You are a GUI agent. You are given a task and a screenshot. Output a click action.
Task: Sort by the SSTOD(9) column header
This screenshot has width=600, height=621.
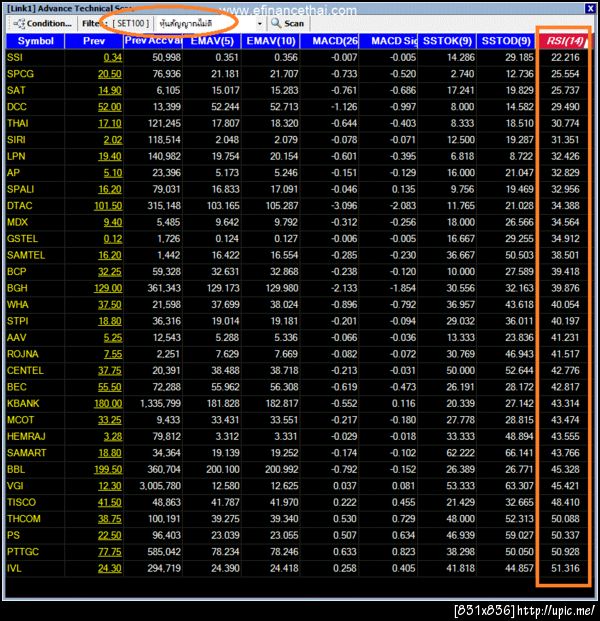[506, 41]
